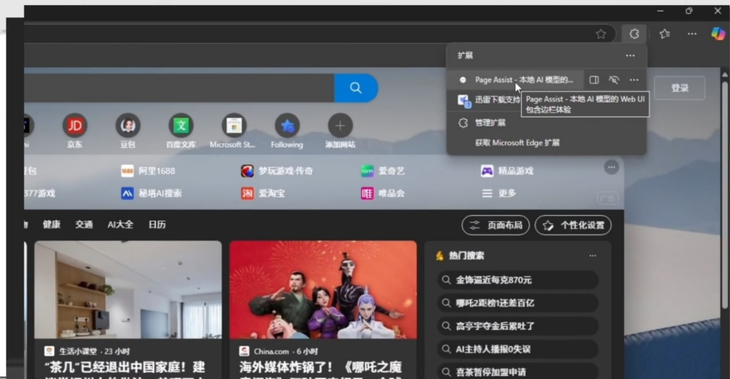Open the Extensions panel more options menu
This screenshot has width=730, height=379.
tap(630, 55)
